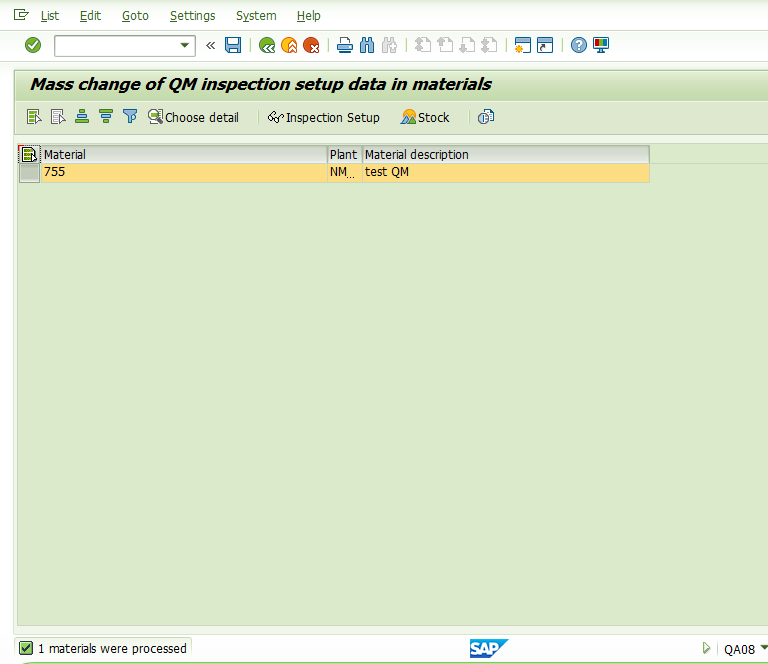
Task: Click the table select-all corner icon
Action: pyautogui.click(x=29, y=155)
